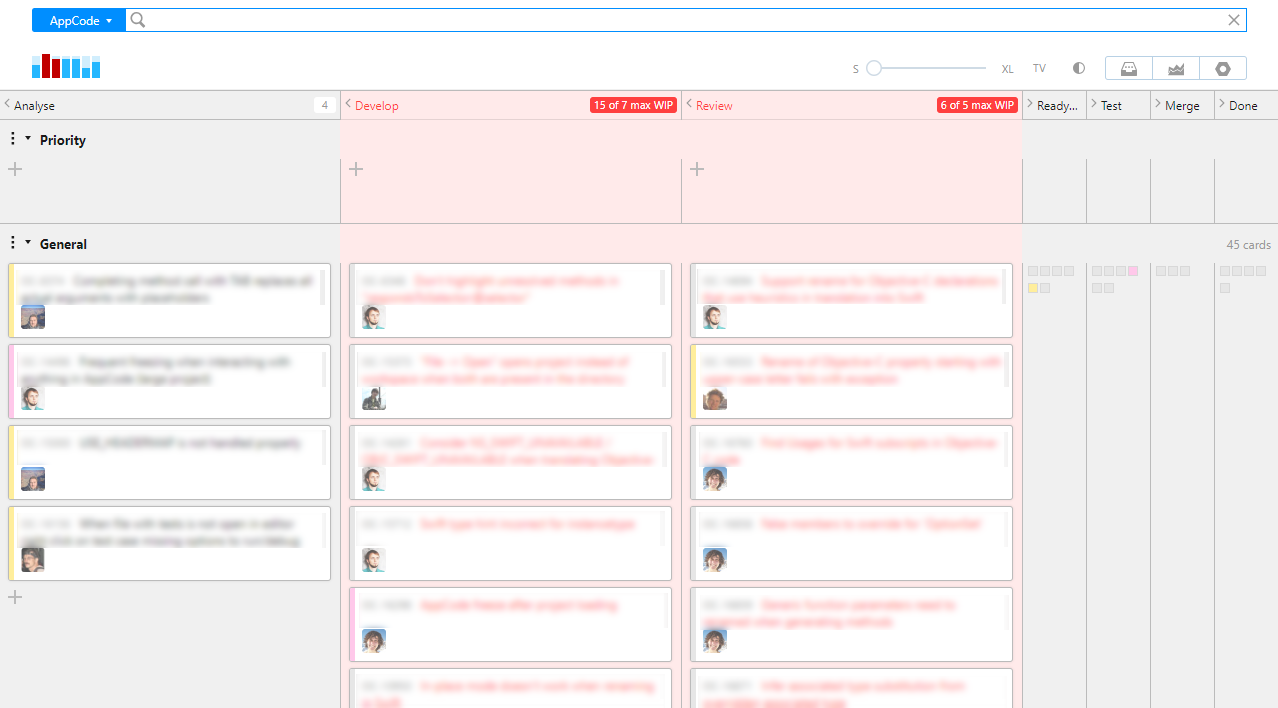Open the burndown chart report icon
Image resolution: width=1278 pixels, height=708 pixels.
tap(1176, 68)
